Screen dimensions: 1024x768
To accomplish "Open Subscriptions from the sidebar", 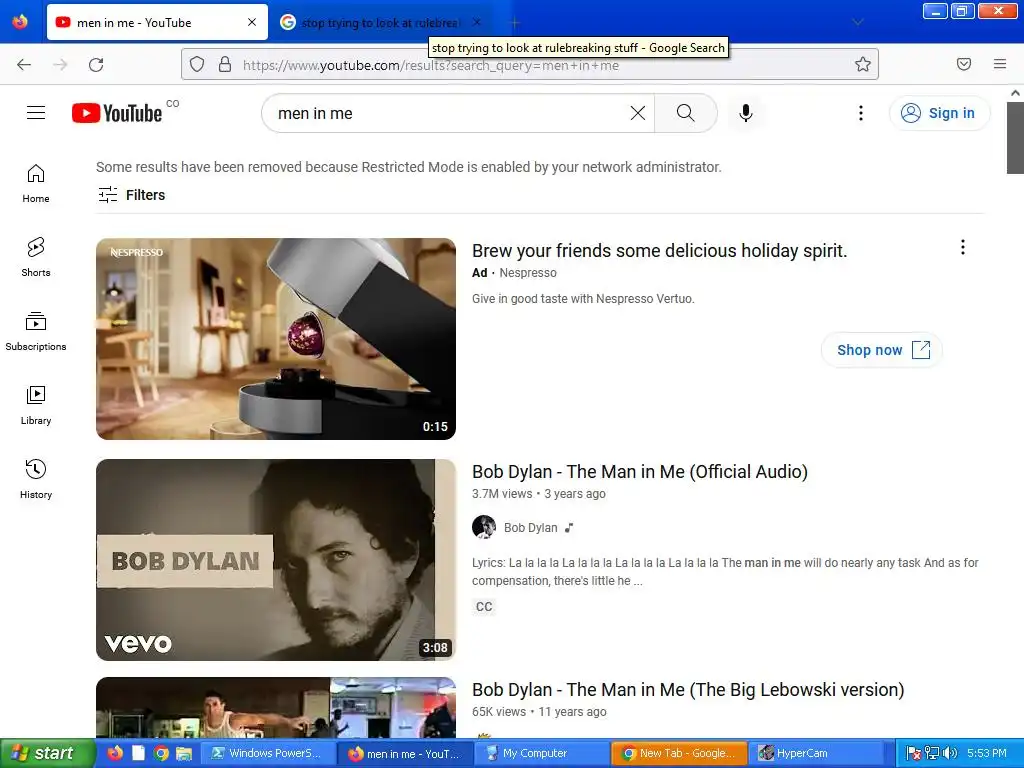I will (x=36, y=331).
